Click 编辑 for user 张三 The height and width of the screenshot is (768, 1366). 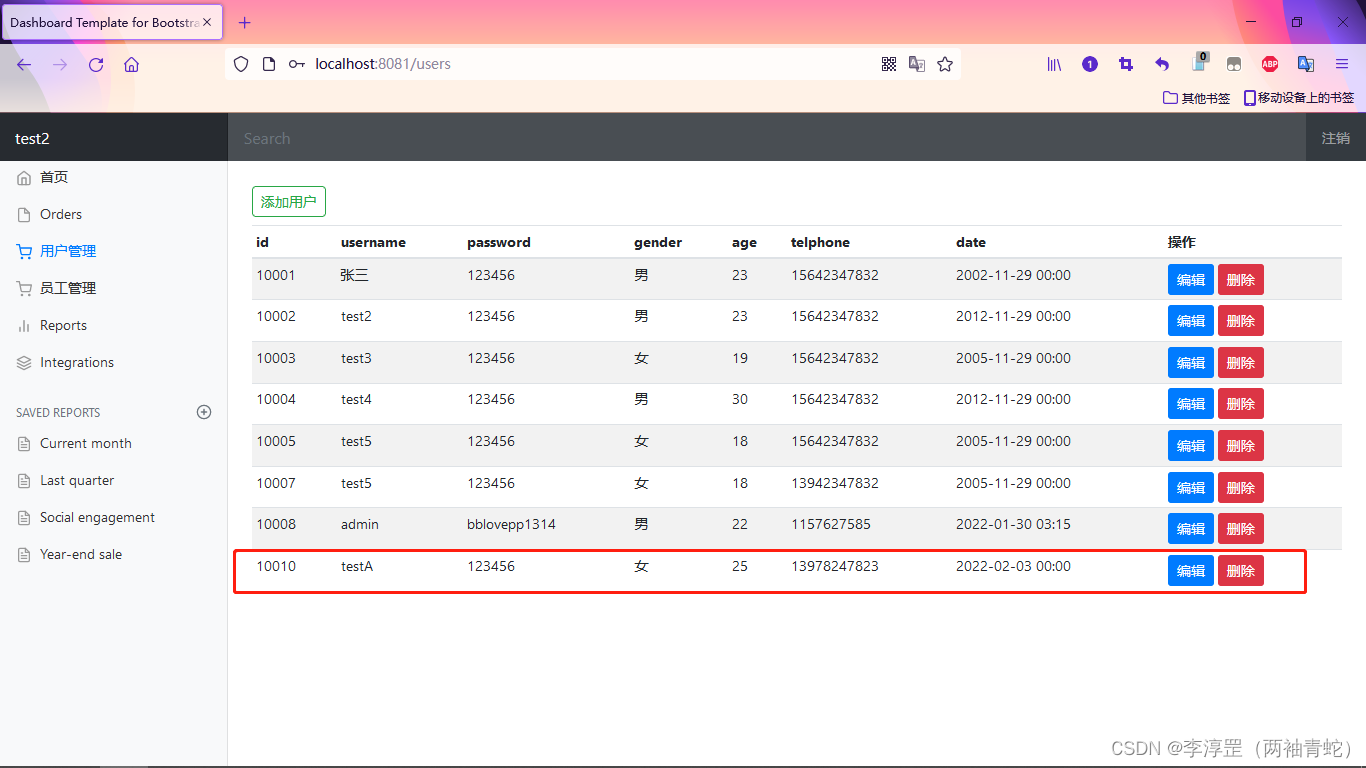pos(1191,280)
